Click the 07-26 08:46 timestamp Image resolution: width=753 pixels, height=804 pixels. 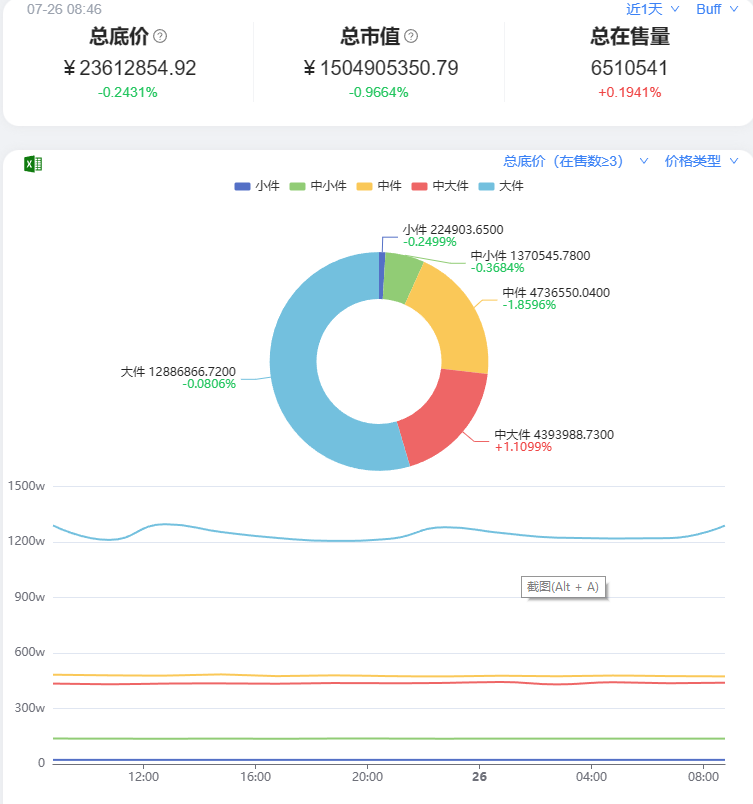coord(64,9)
